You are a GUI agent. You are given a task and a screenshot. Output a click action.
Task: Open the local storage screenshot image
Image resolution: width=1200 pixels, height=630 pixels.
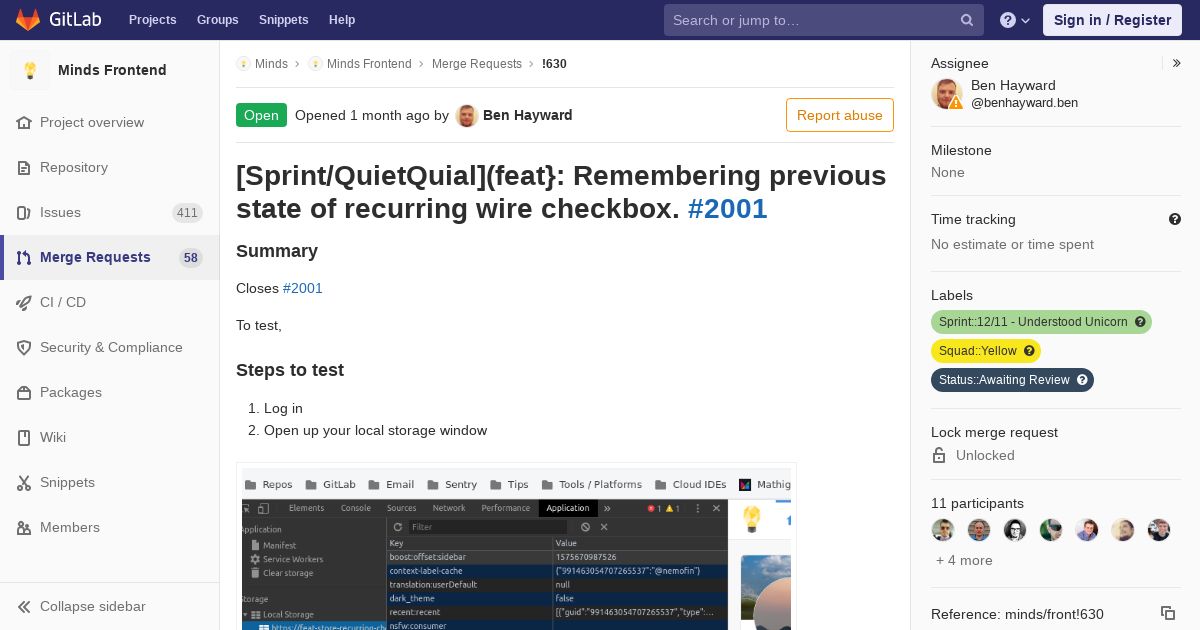coord(516,546)
